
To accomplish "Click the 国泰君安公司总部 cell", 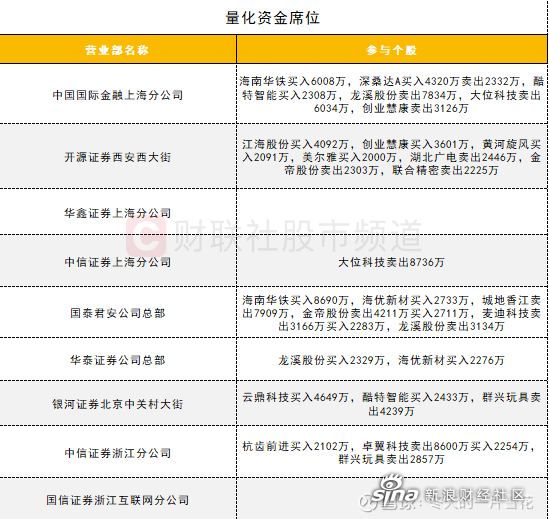I will click(118, 313).
